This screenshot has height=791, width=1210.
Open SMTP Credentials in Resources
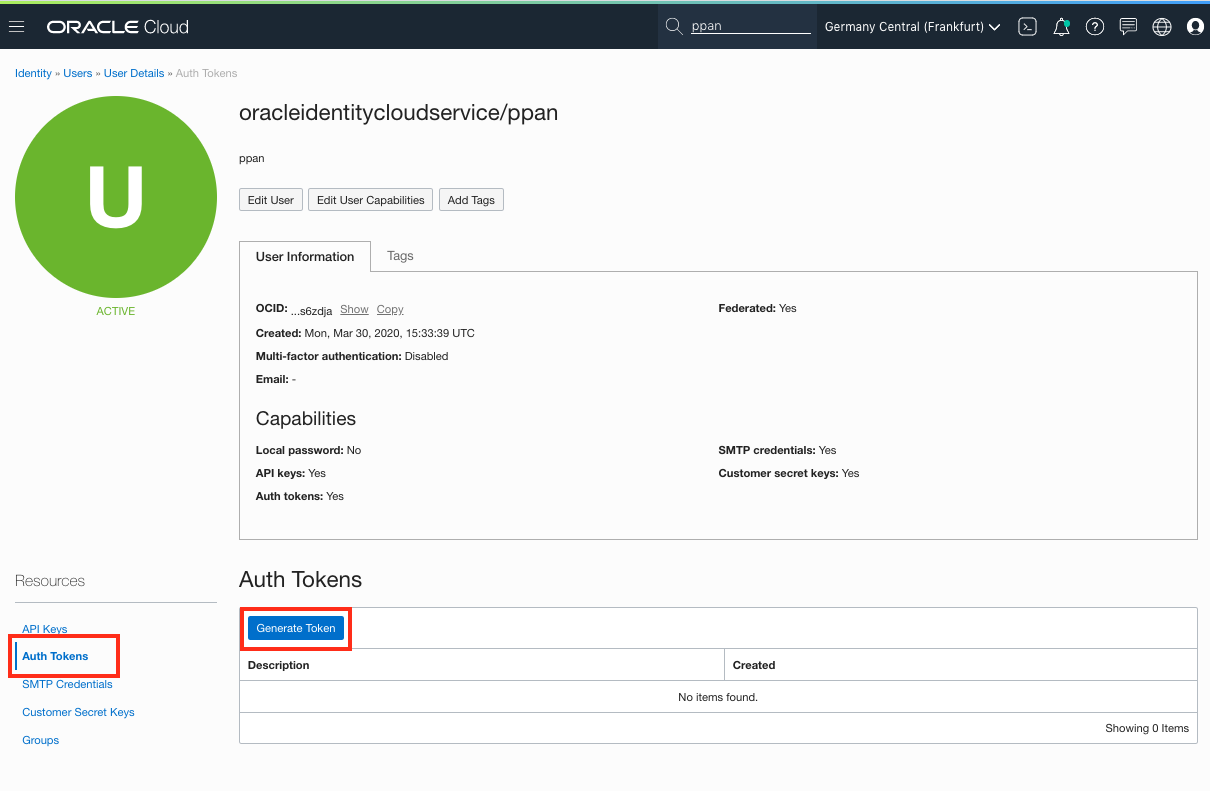pos(67,684)
